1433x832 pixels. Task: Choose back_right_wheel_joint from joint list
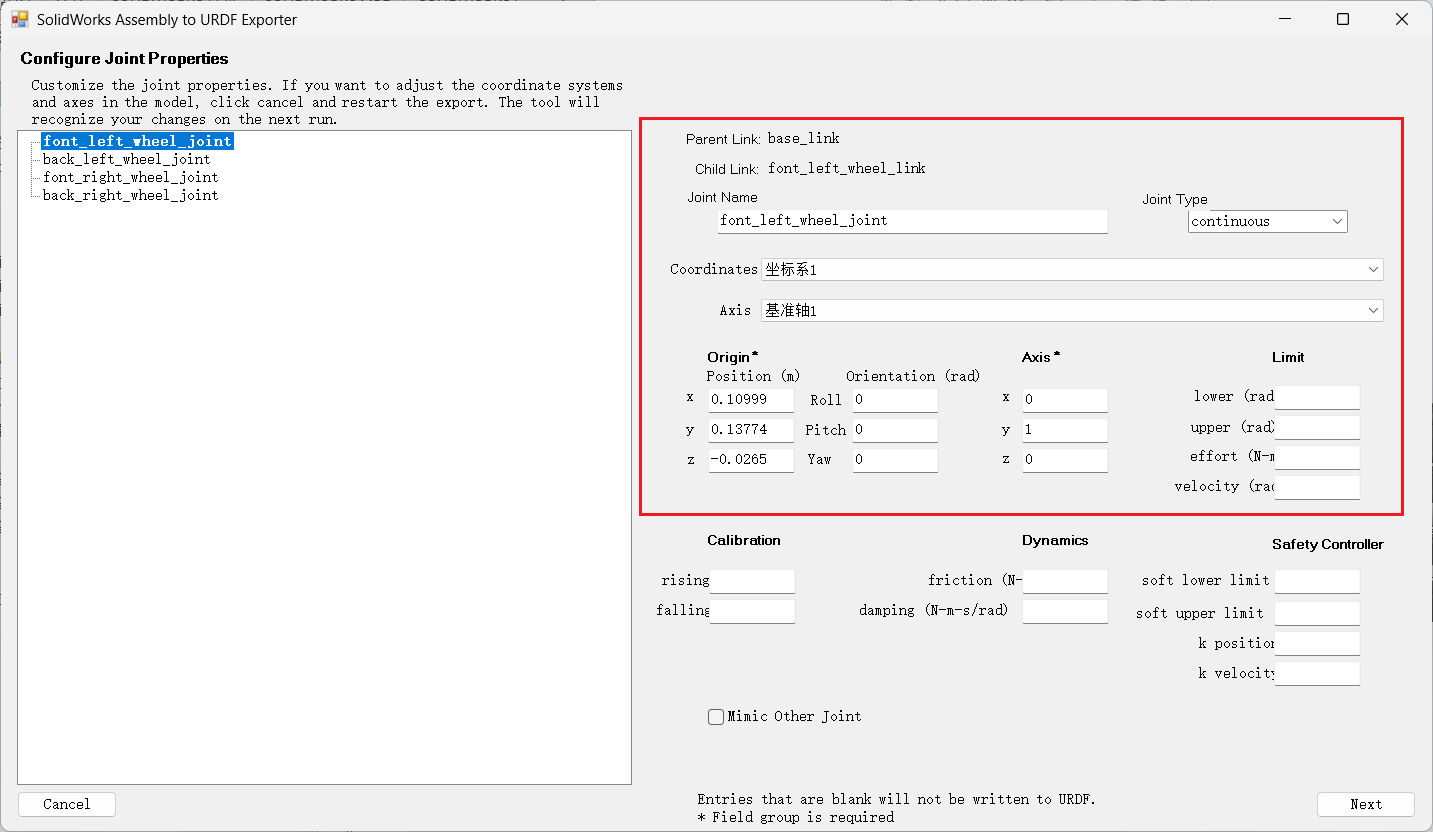click(x=130, y=195)
